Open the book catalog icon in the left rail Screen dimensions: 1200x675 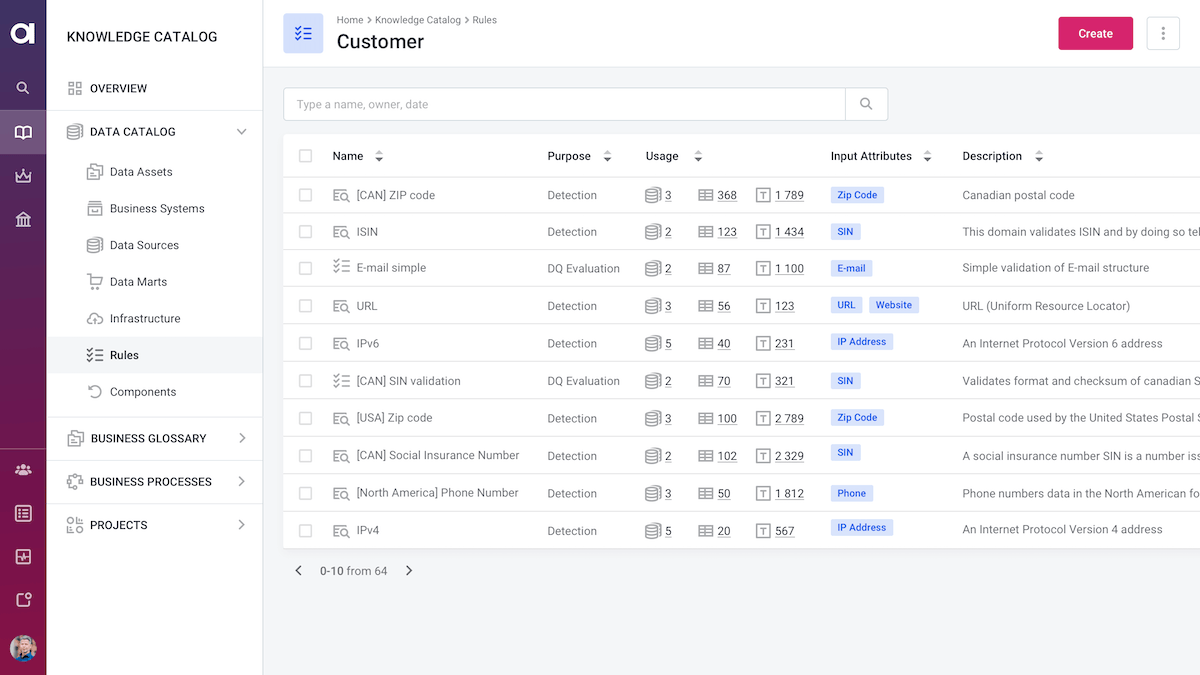pos(23,132)
